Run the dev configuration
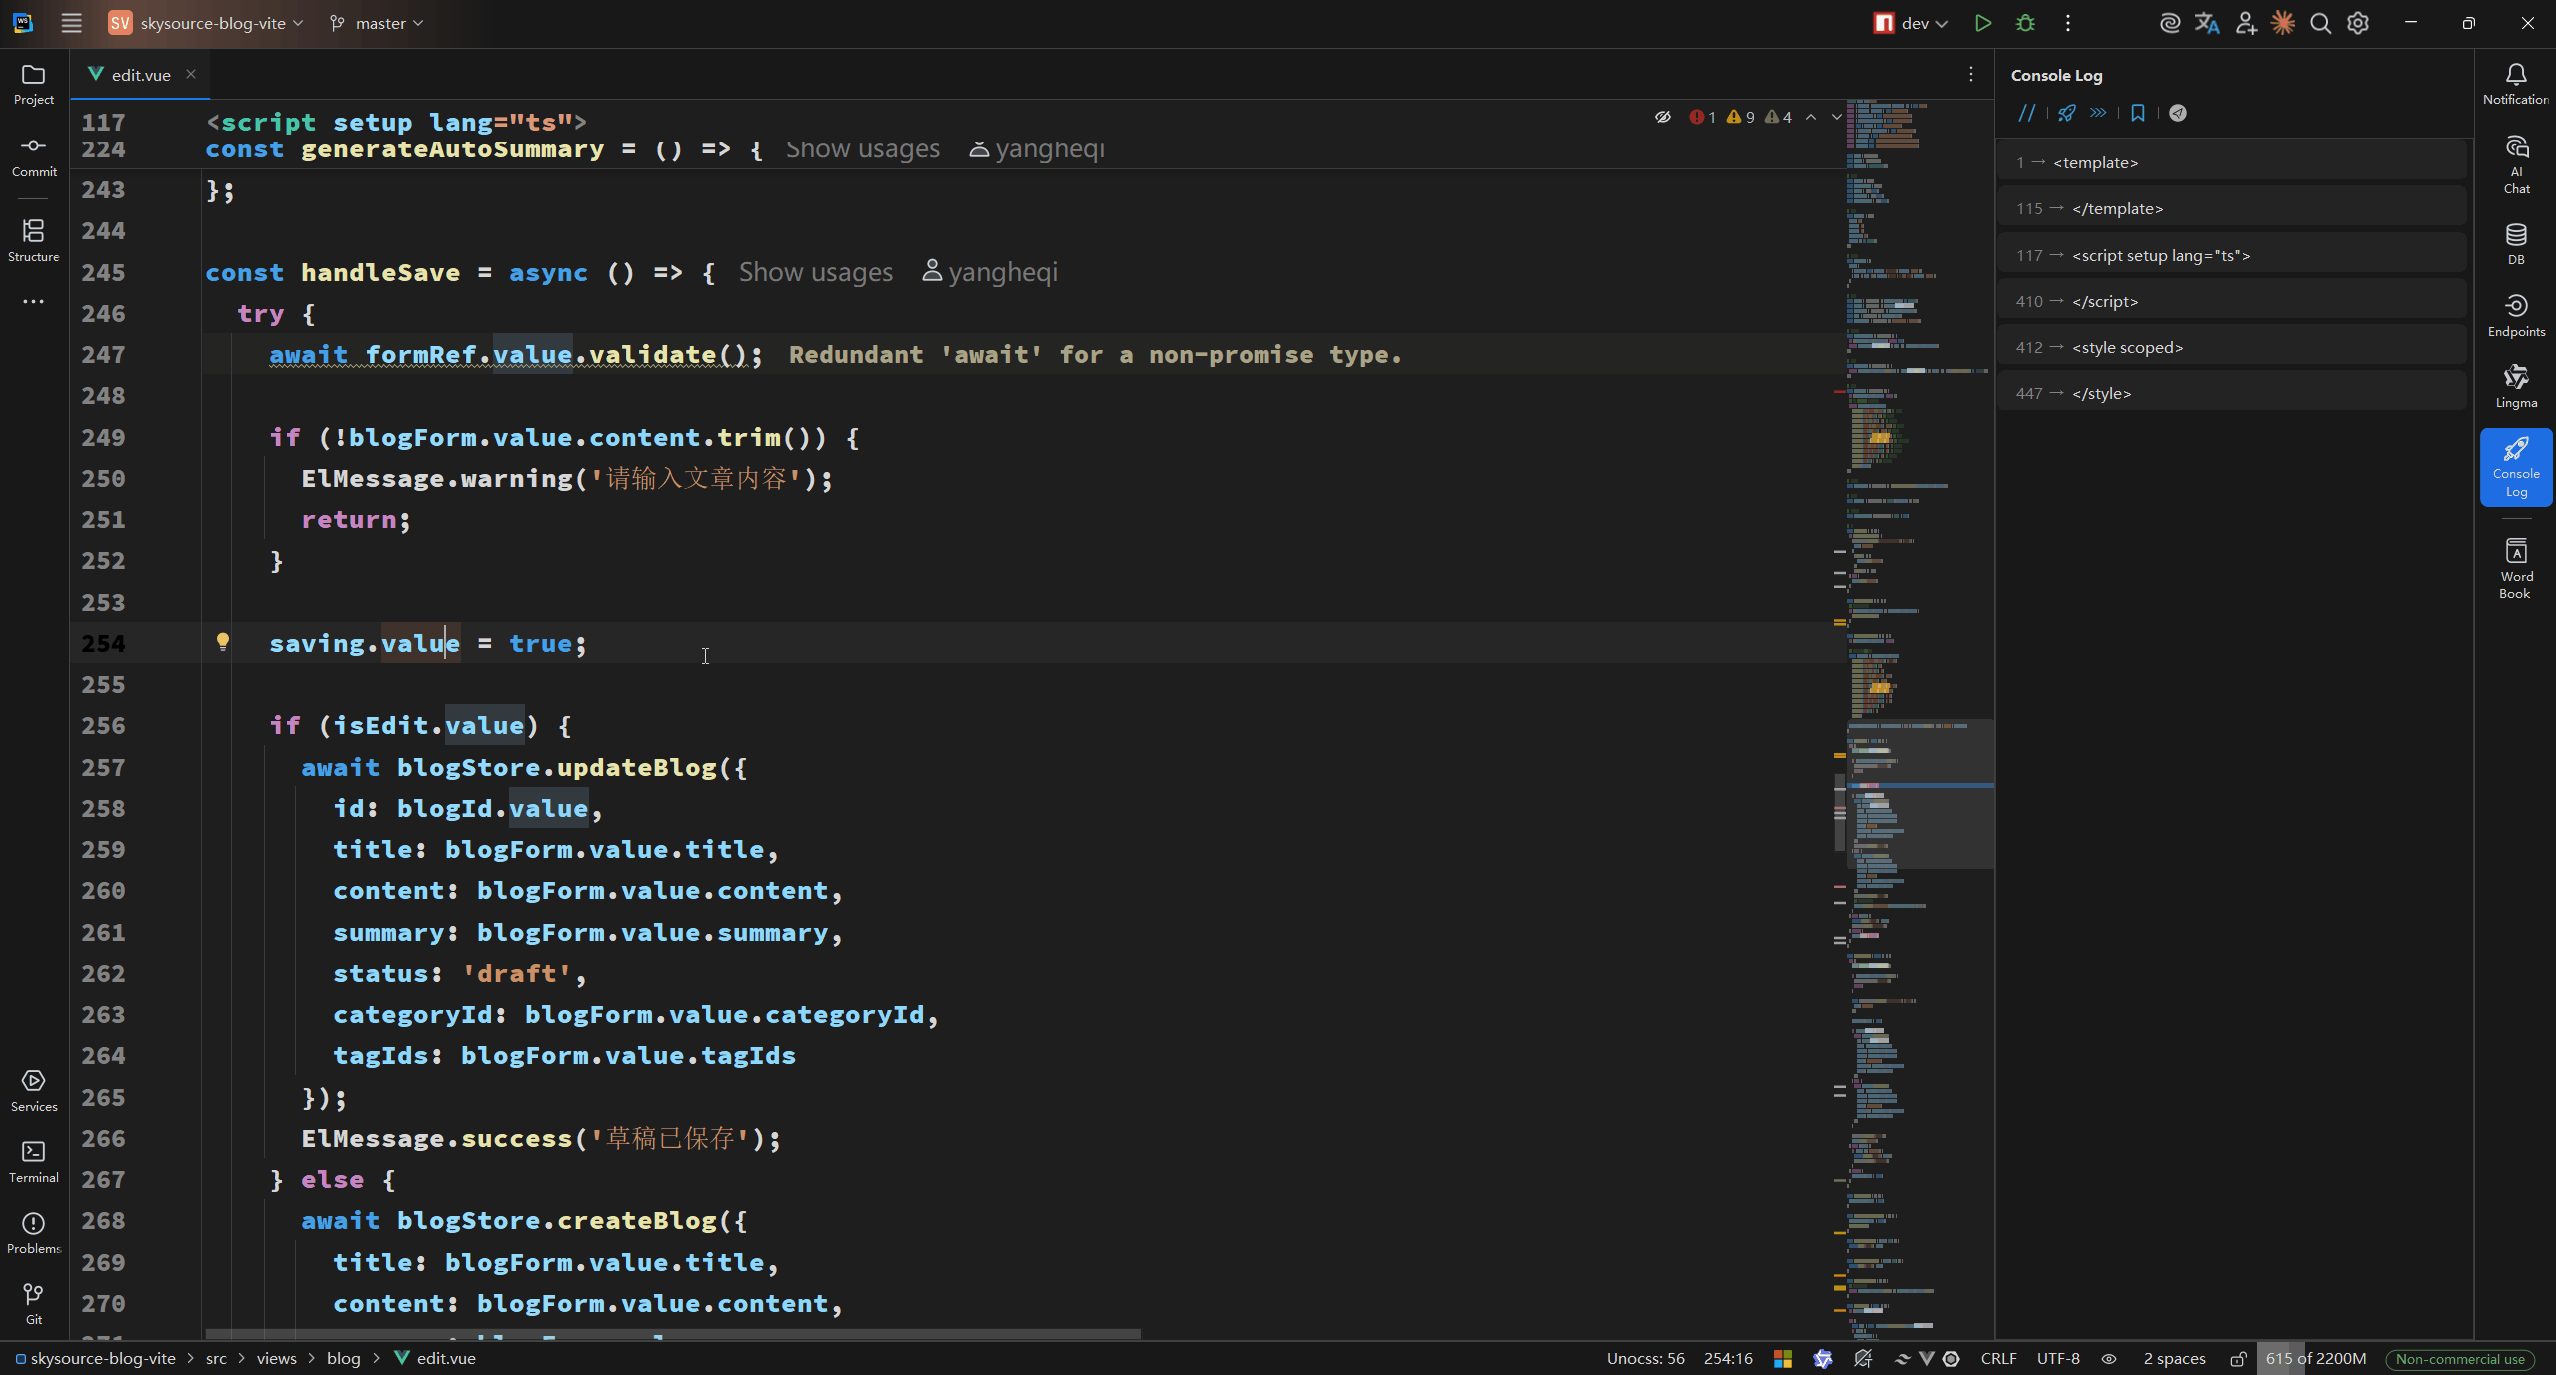This screenshot has width=2556, height=1375. tap(1983, 23)
